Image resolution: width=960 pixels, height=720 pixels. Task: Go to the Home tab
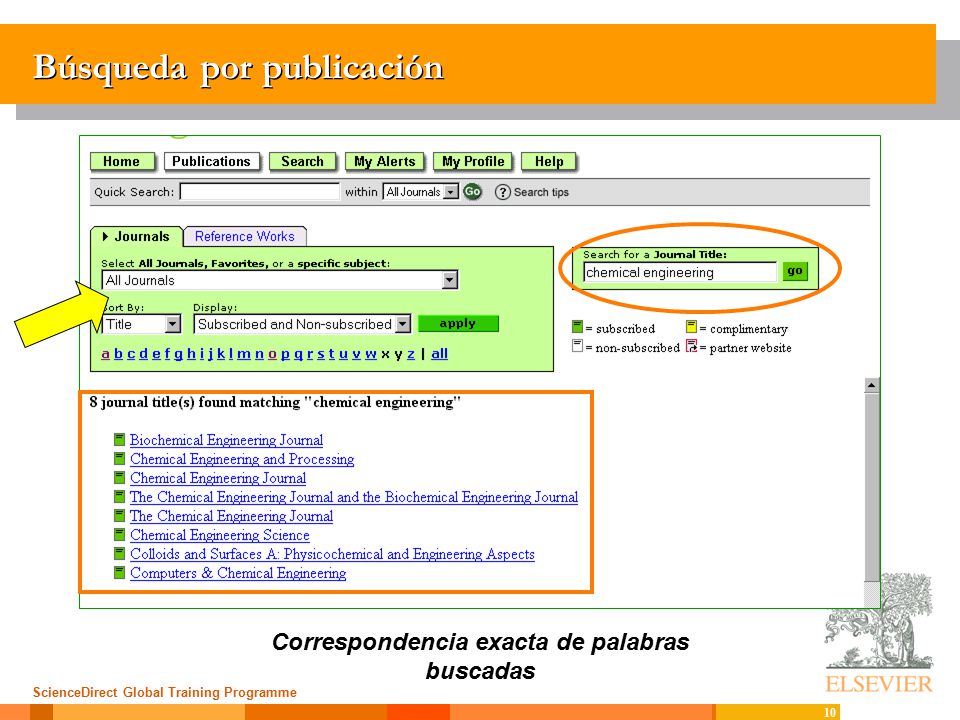(121, 162)
